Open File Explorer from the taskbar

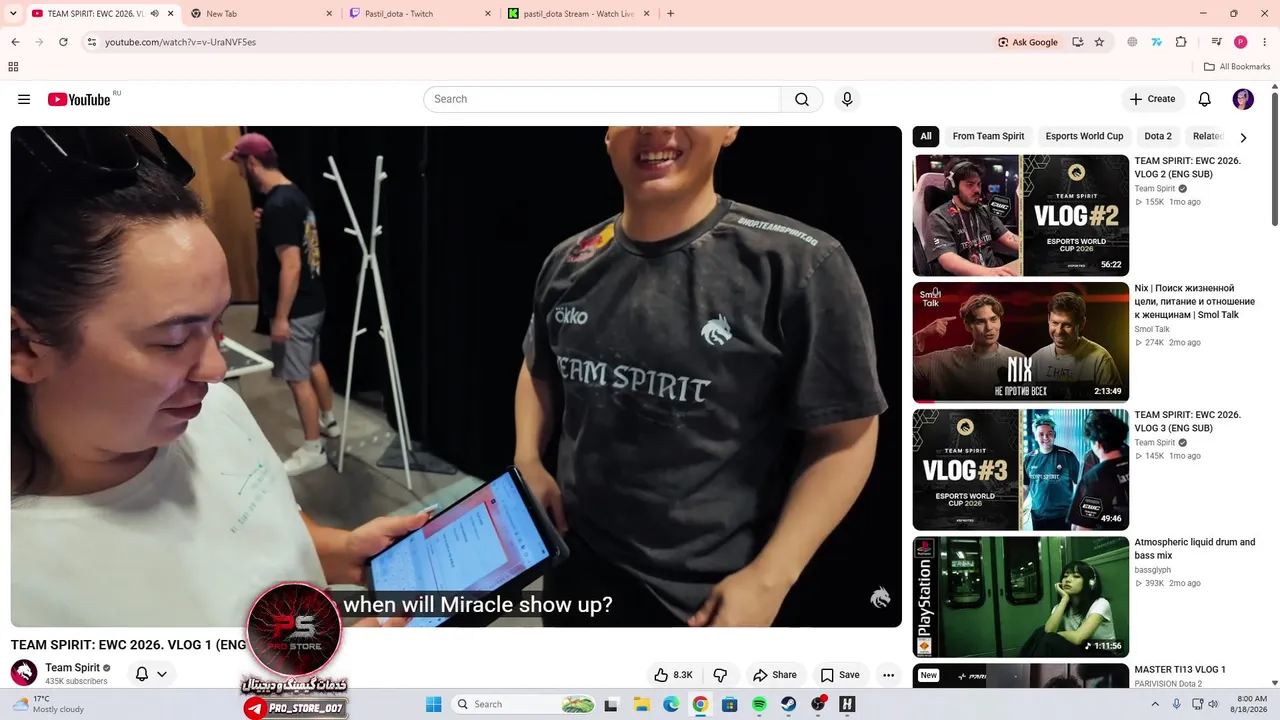click(641, 704)
